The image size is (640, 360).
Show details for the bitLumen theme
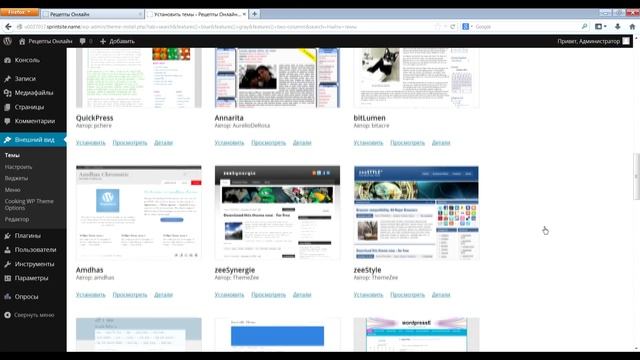click(x=441, y=142)
